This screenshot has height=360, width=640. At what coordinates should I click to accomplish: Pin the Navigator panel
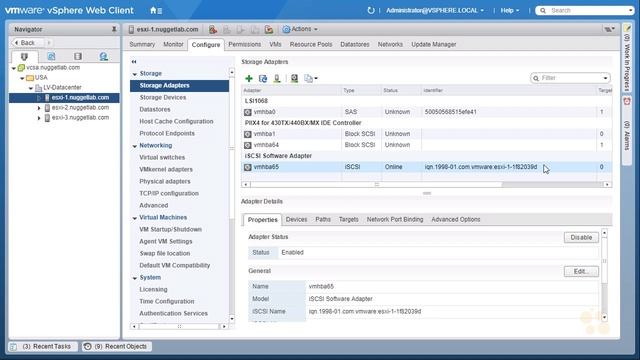pyautogui.click(x=114, y=29)
